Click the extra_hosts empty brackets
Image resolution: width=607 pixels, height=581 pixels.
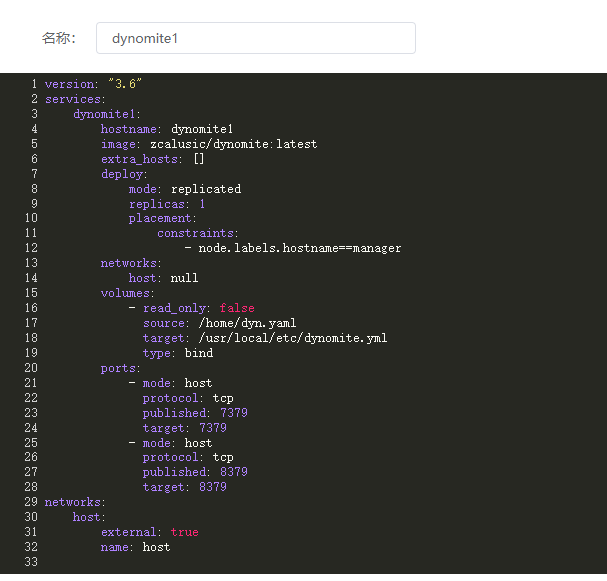198,159
